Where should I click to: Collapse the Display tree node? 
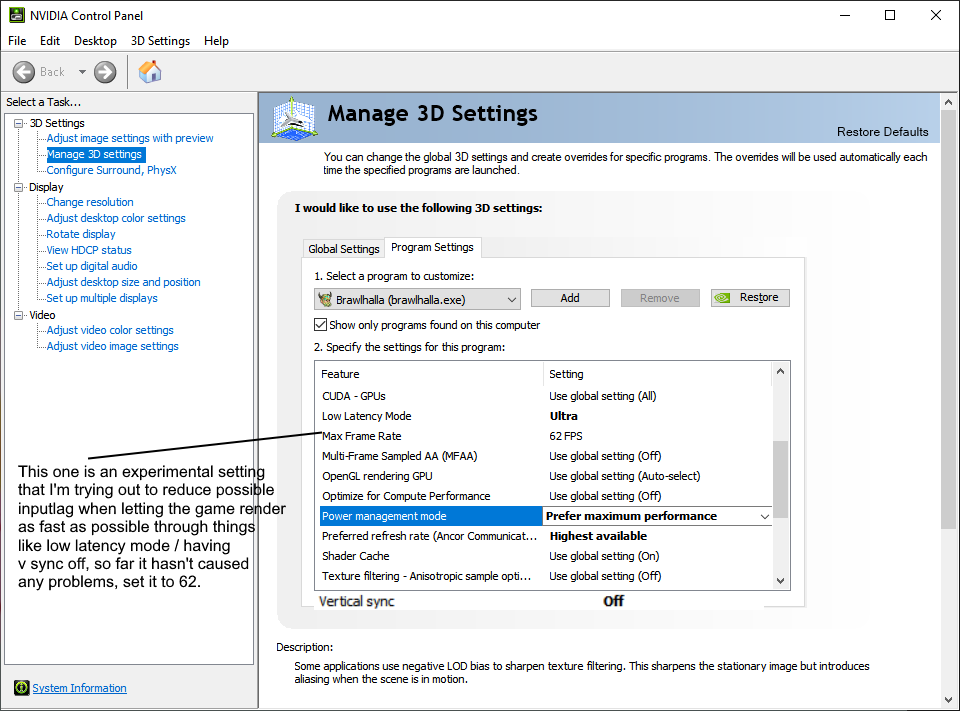tap(18, 187)
